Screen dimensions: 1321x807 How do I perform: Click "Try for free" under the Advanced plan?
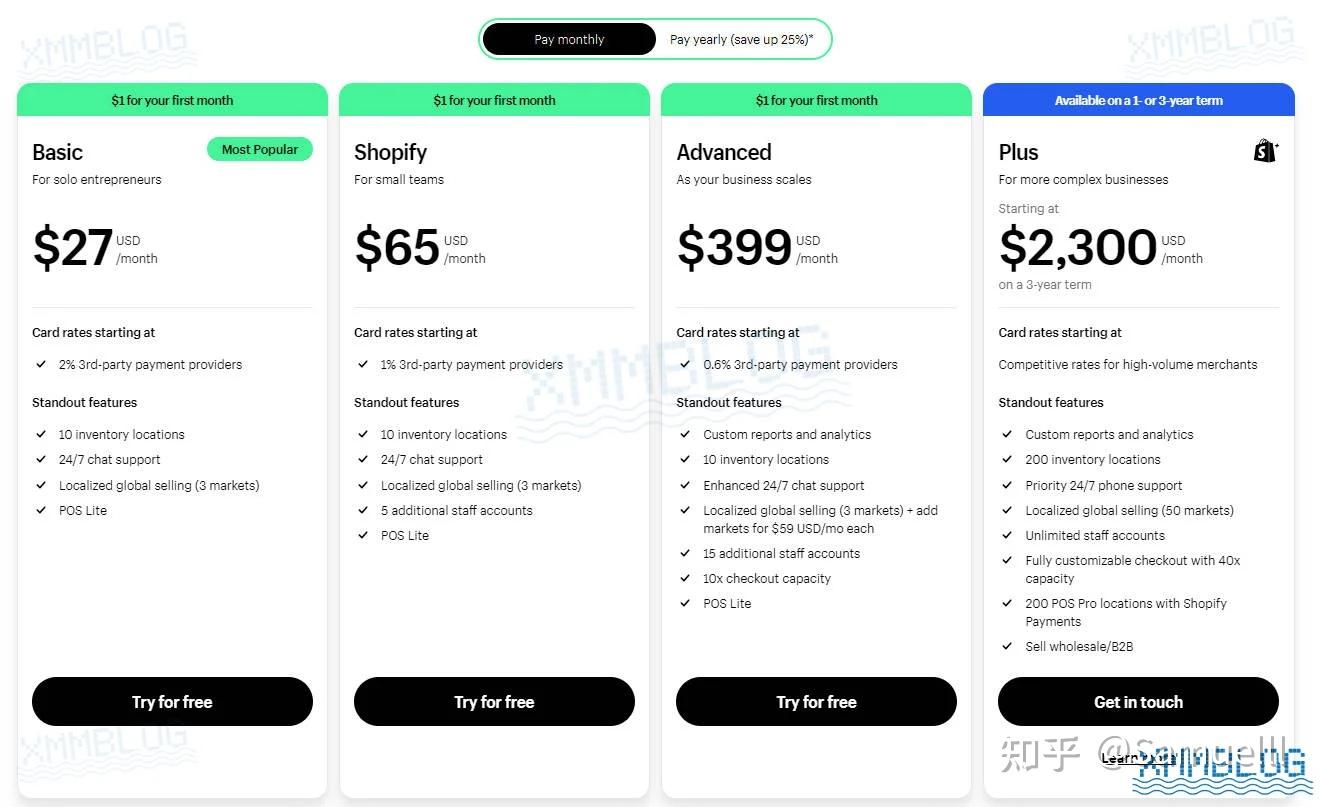pyautogui.click(x=816, y=701)
